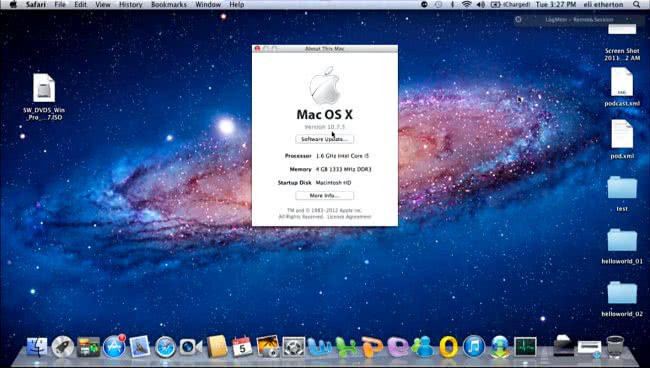Open black folder stack in dock
This screenshot has width=650, height=368.
click(x=564, y=346)
